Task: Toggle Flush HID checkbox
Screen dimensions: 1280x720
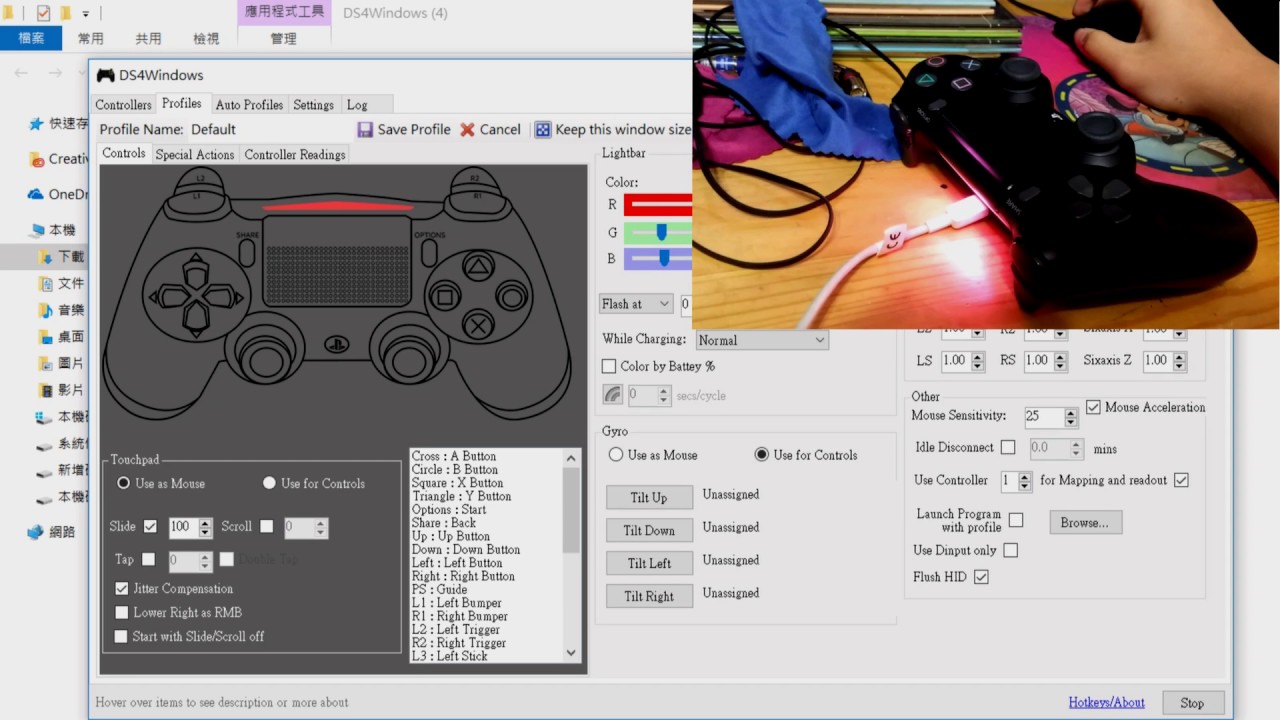Action: pos(981,577)
